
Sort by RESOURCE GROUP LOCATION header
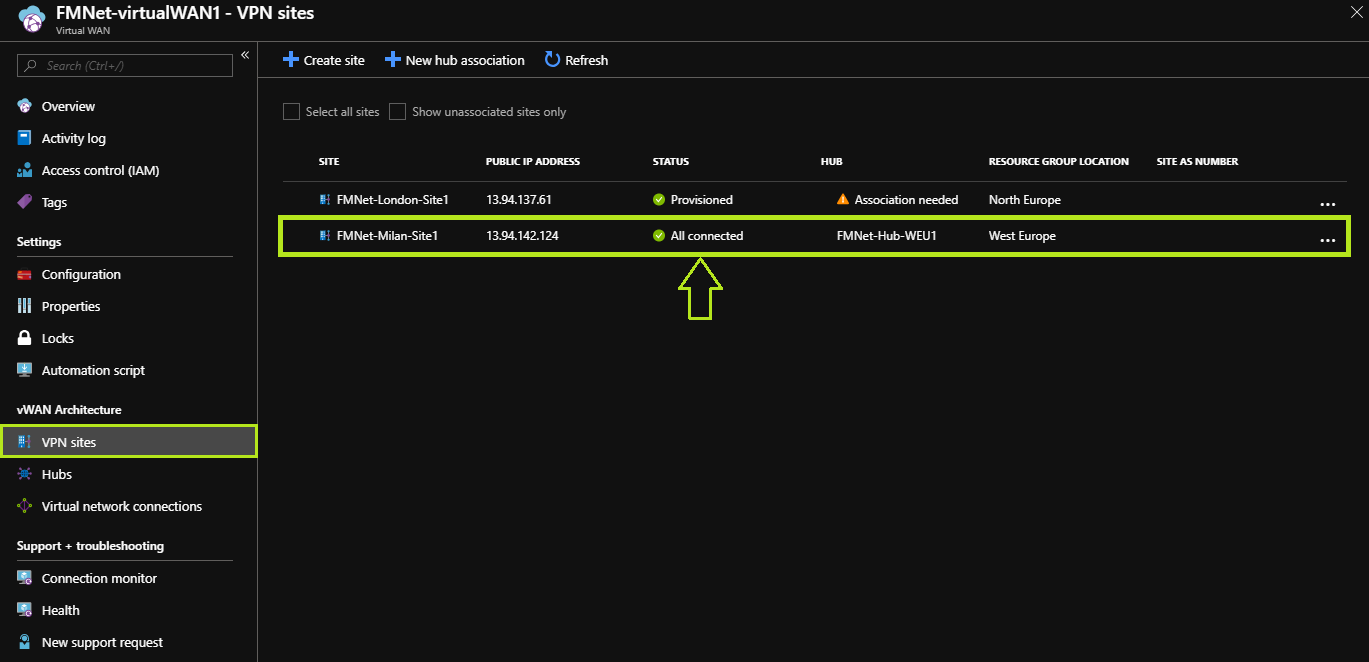tap(1059, 161)
